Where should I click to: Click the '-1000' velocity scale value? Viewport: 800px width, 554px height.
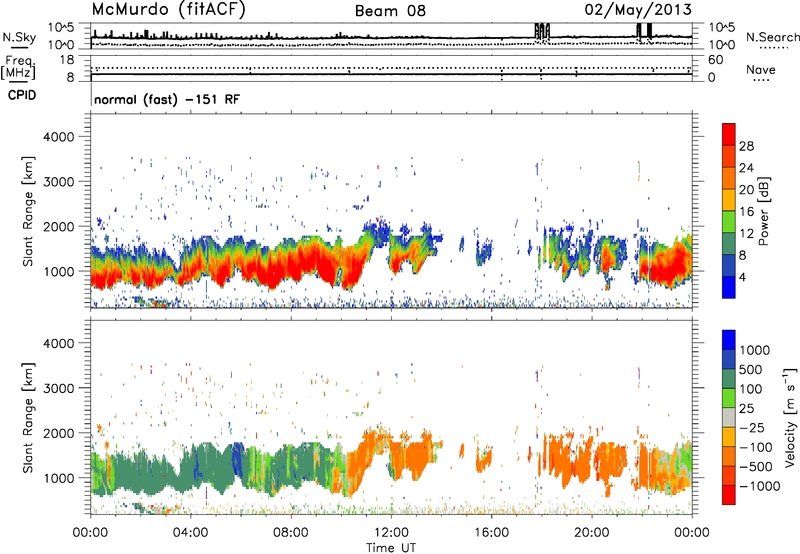point(760,486)
